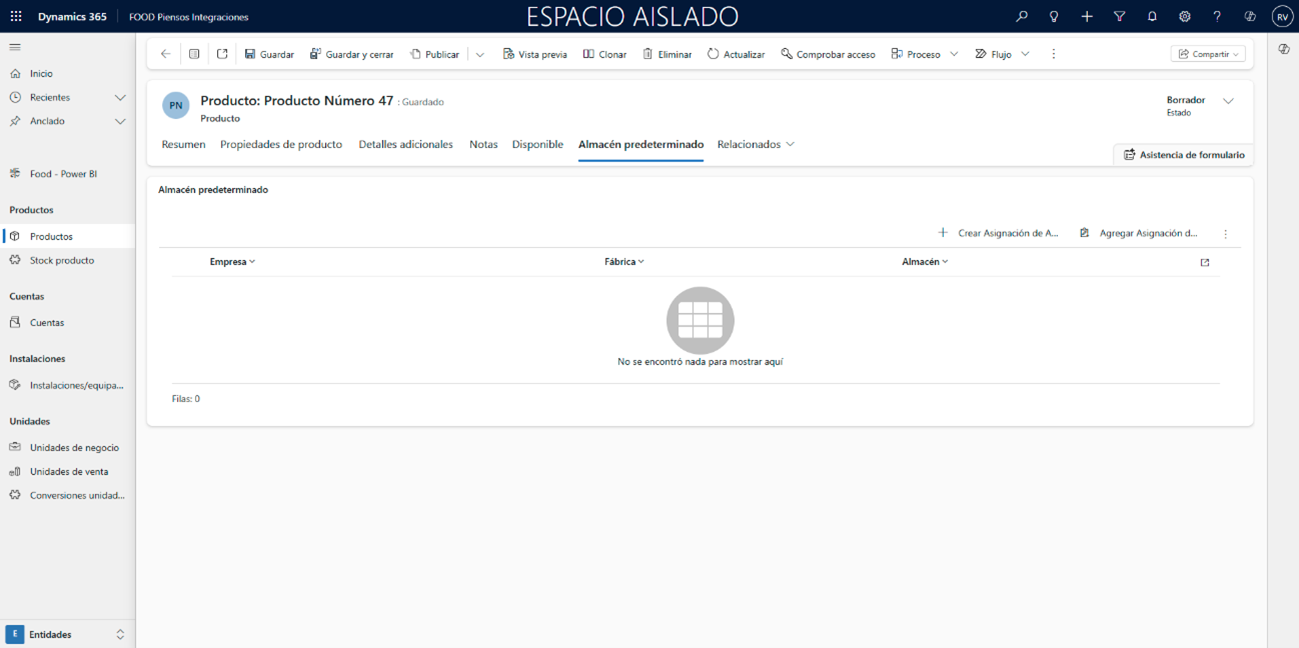Expand the Recientes section in sidebar
The width and height of the screenshot is (1299, 648).
120,97
